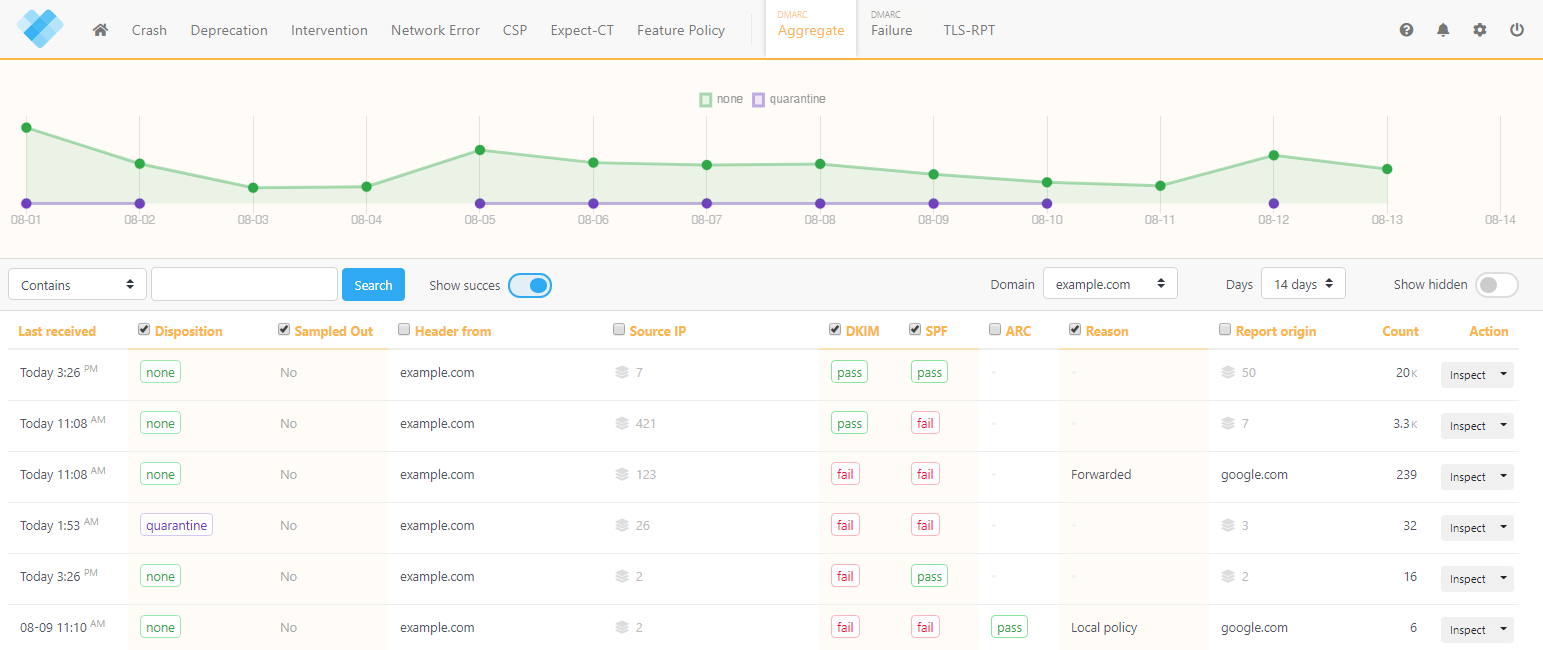Open help via question mark icon
This screenshot has width=1543, height=650.
(x=1406, y=30)
